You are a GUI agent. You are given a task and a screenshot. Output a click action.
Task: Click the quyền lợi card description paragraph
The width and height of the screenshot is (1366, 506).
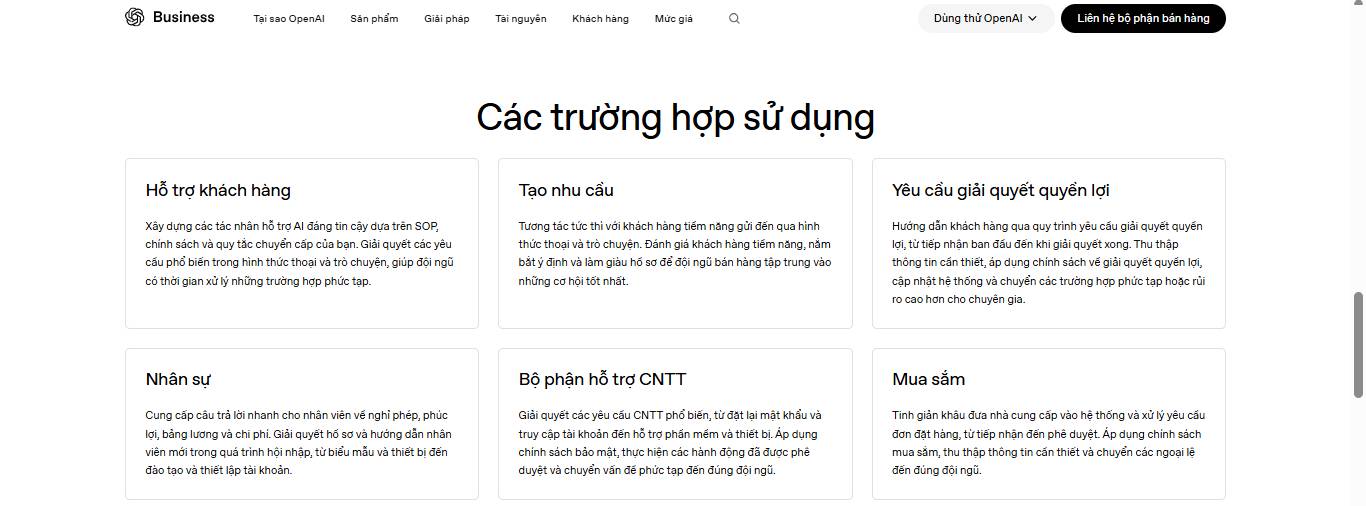[1049, 263]
